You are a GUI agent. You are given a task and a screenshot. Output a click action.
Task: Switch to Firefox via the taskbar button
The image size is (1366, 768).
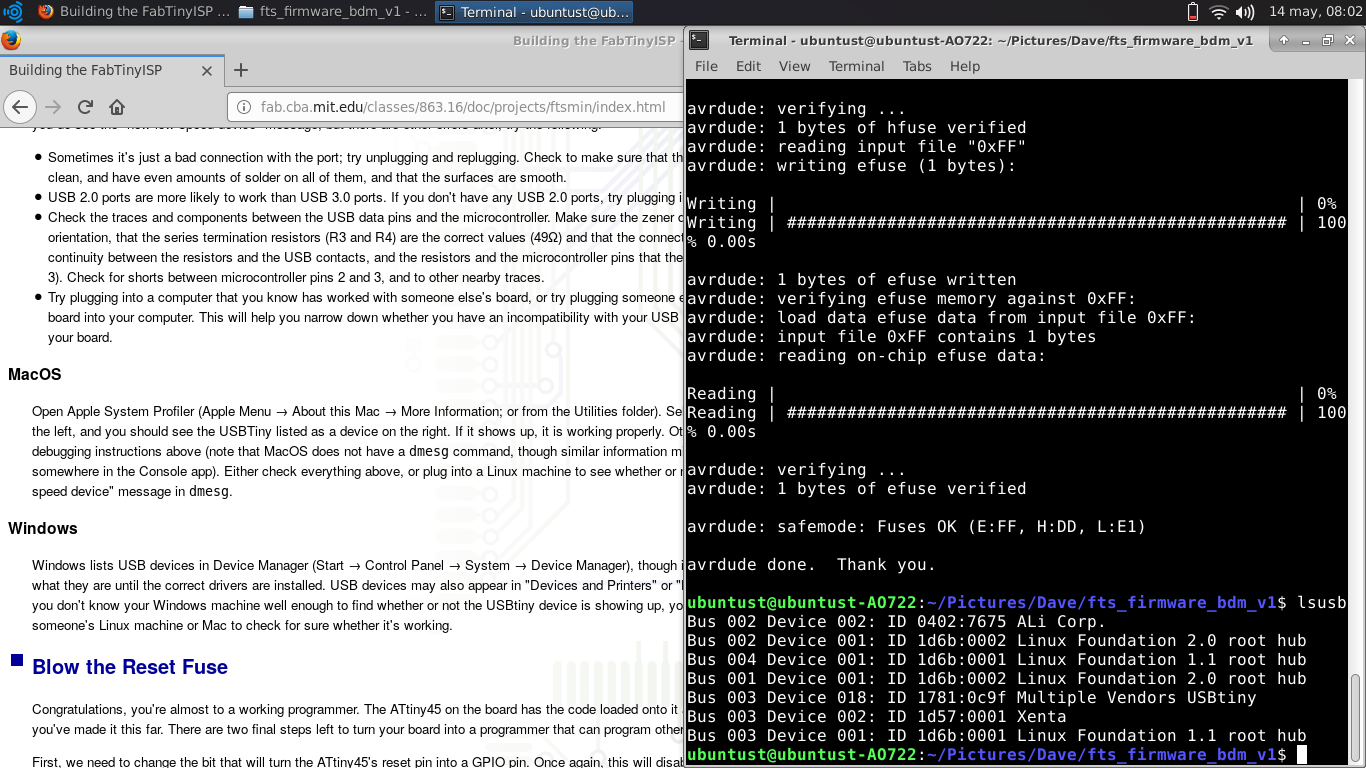coord(132,12)
